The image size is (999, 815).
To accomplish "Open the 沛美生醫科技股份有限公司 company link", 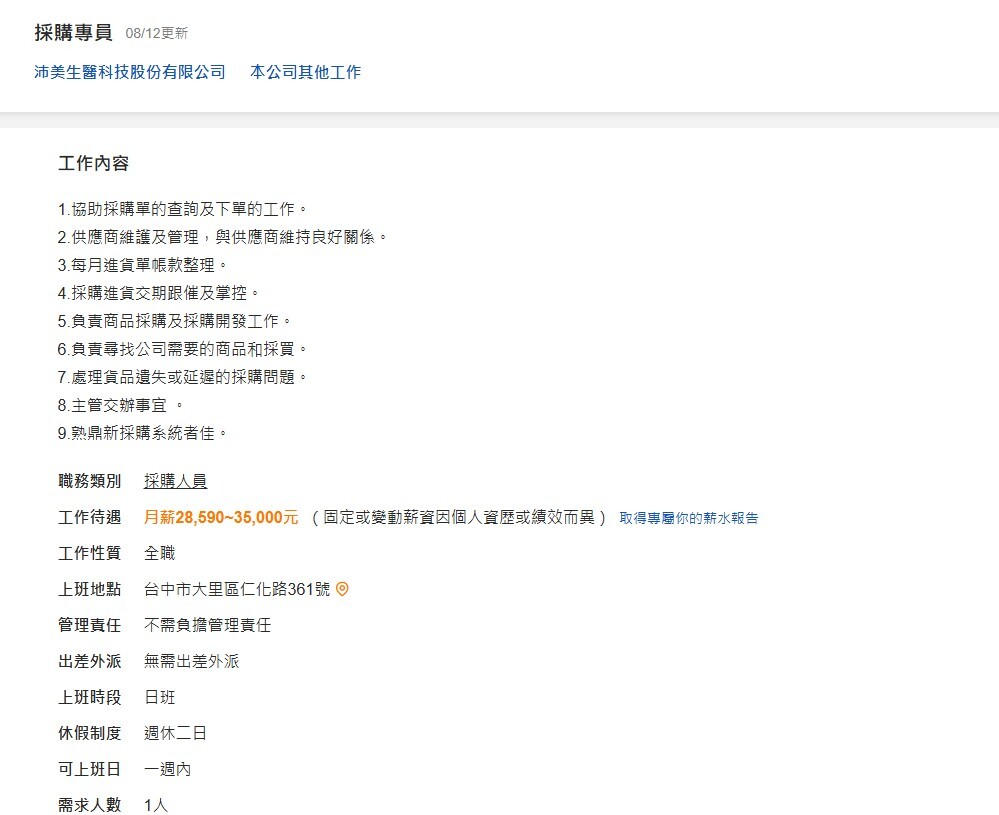I will (x=130, y=72).
